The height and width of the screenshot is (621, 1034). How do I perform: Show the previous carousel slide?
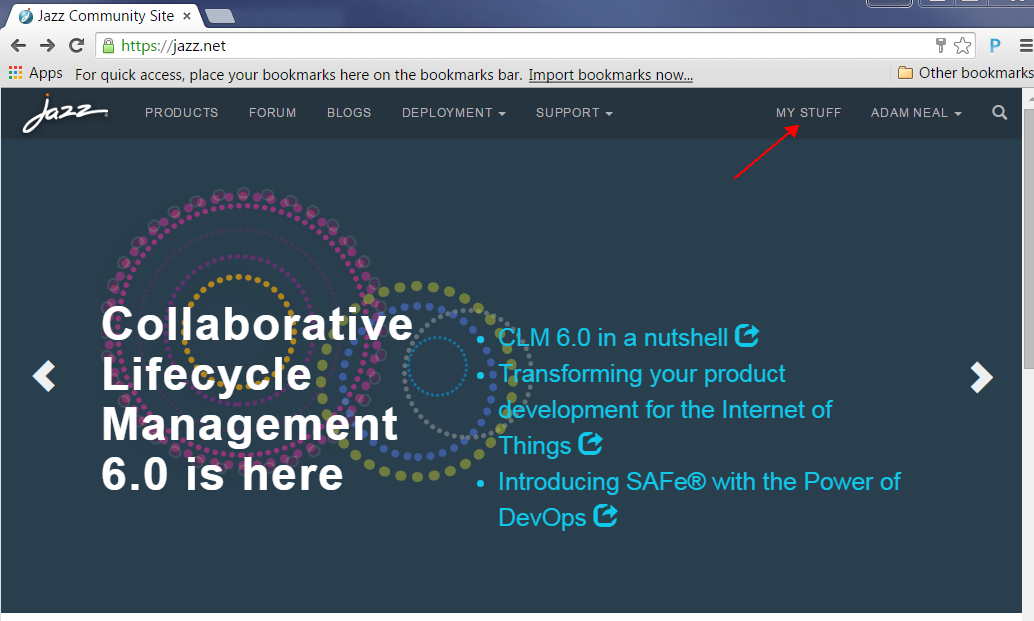pyautogui.click(x=44, y=376)
